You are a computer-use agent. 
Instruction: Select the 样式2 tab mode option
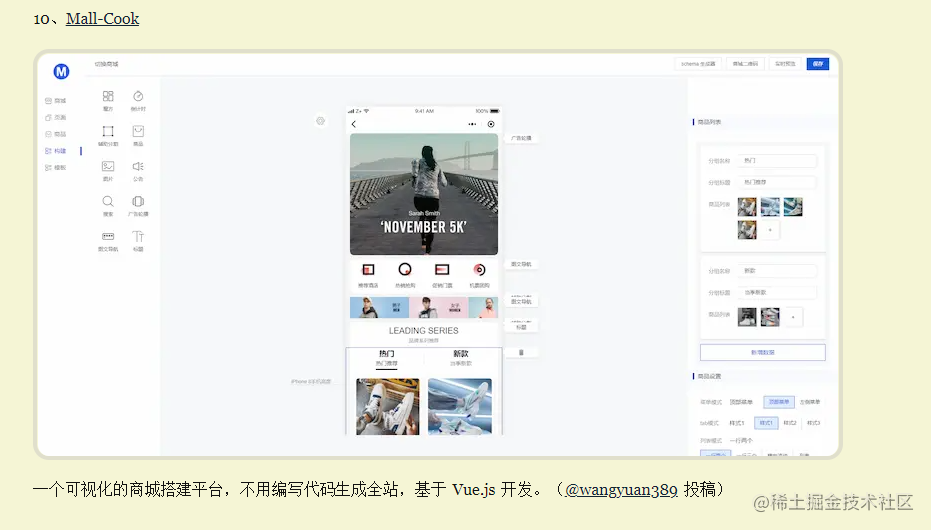pos(790,423)
